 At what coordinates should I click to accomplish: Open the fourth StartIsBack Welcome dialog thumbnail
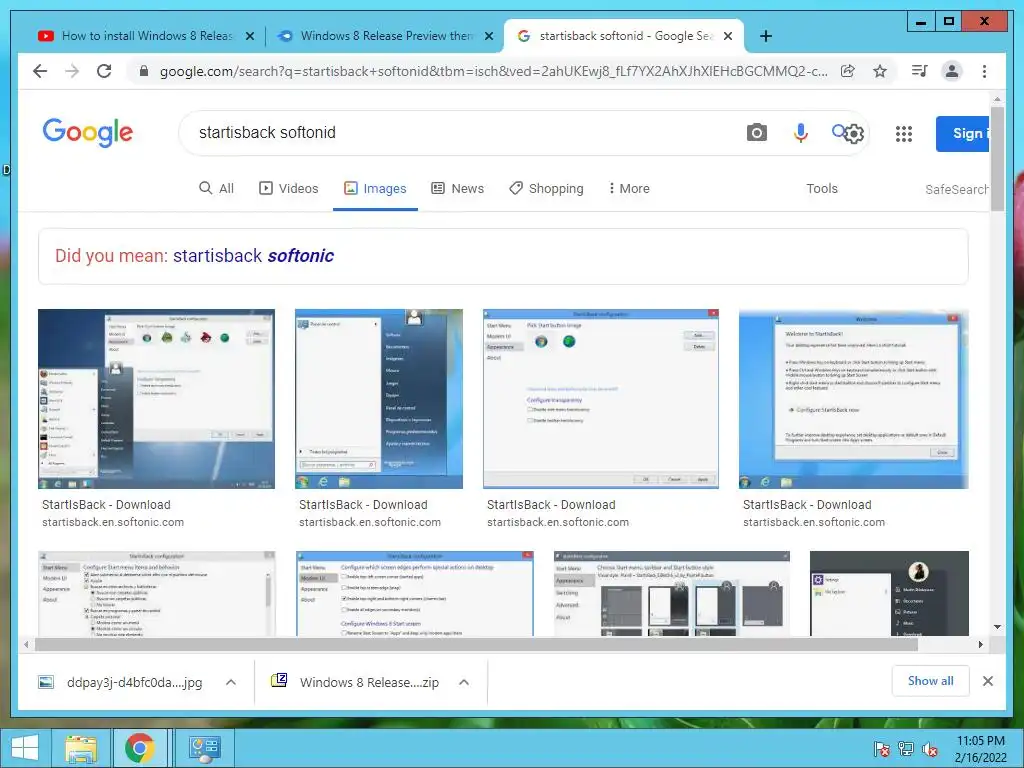(x=854, y=398)
